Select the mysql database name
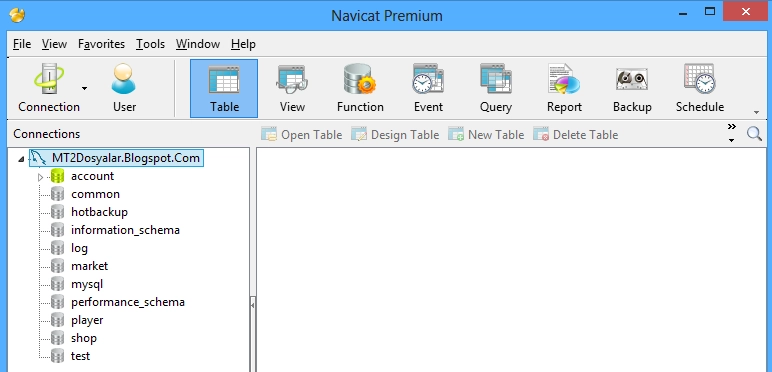Image resolution: width=772 pixels, height=372 pixels. coord(87,284)
